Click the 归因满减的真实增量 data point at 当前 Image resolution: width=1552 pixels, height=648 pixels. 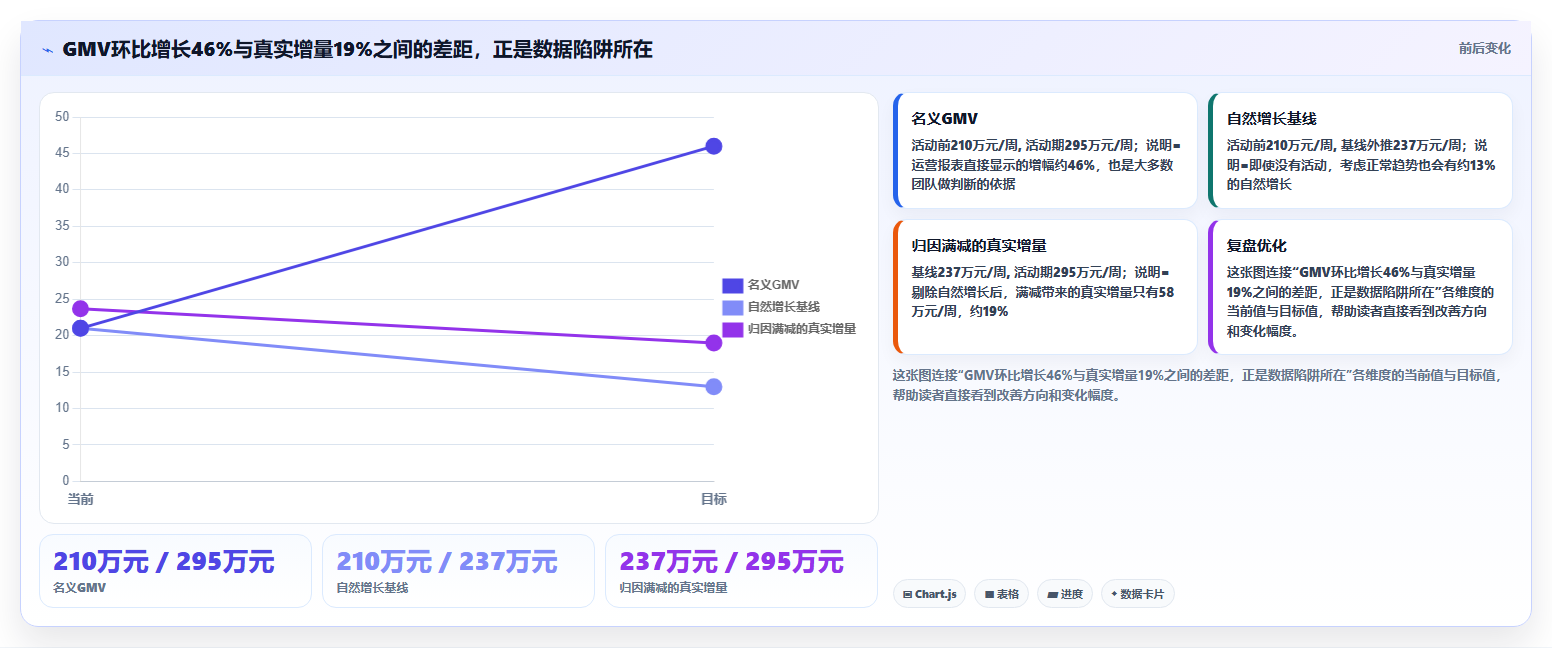click(x=81, y=309)
